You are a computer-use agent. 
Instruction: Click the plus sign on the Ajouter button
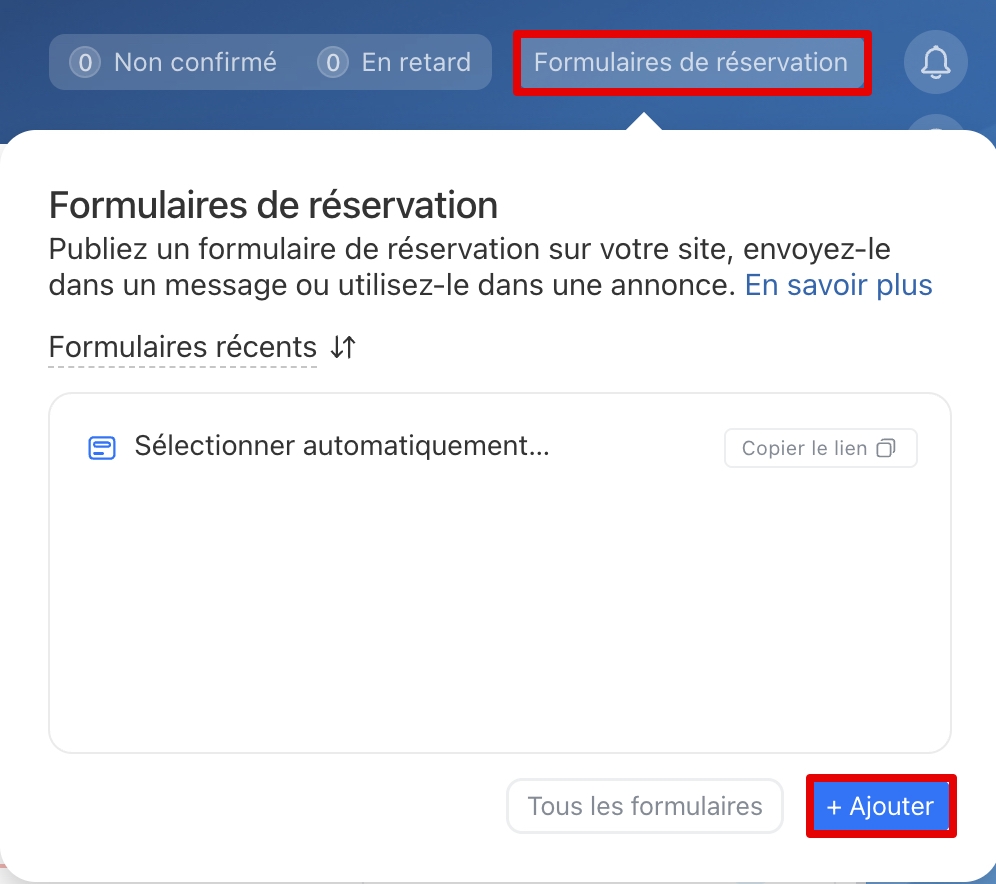point(834,806)
